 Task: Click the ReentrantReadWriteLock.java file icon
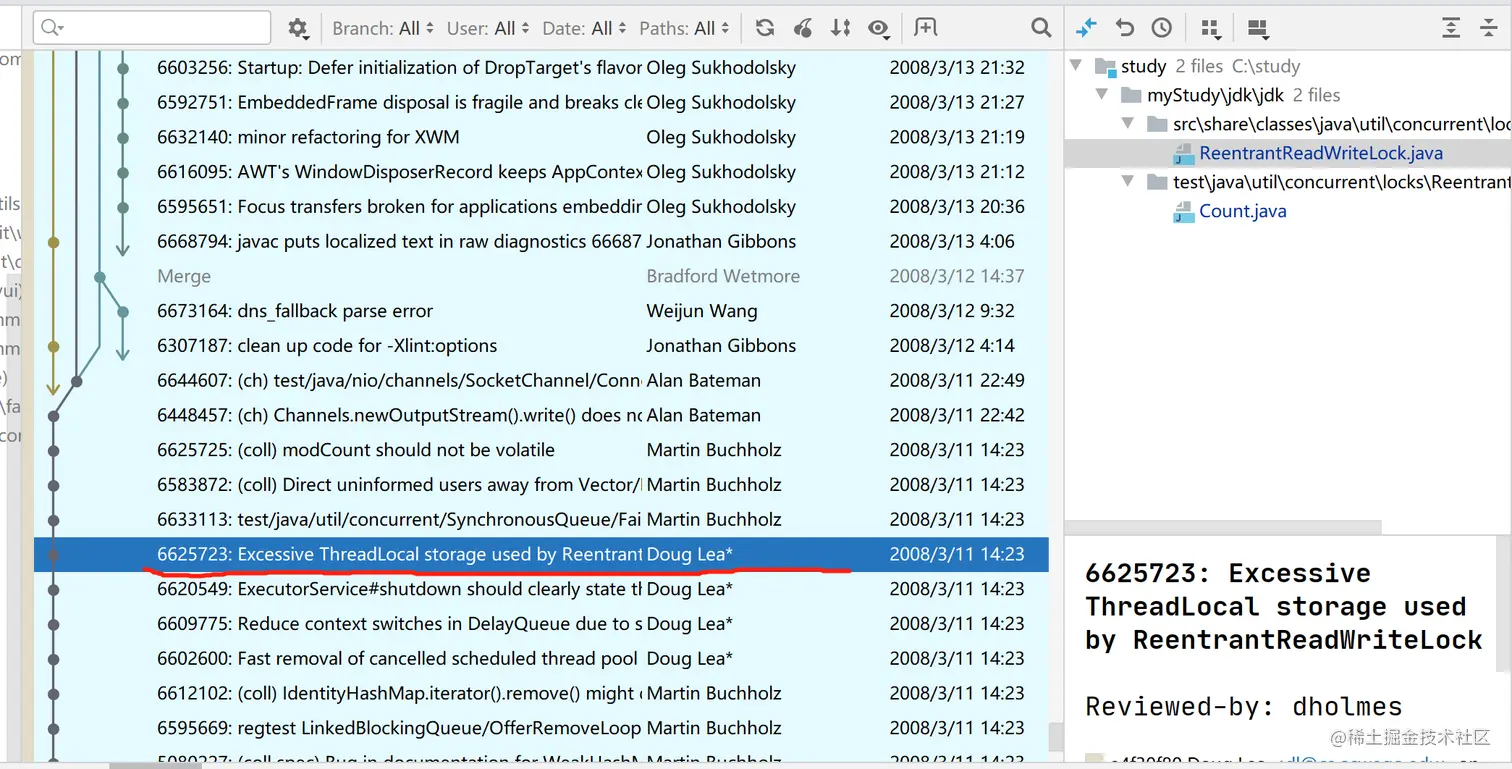click(x=1184, y=153)
